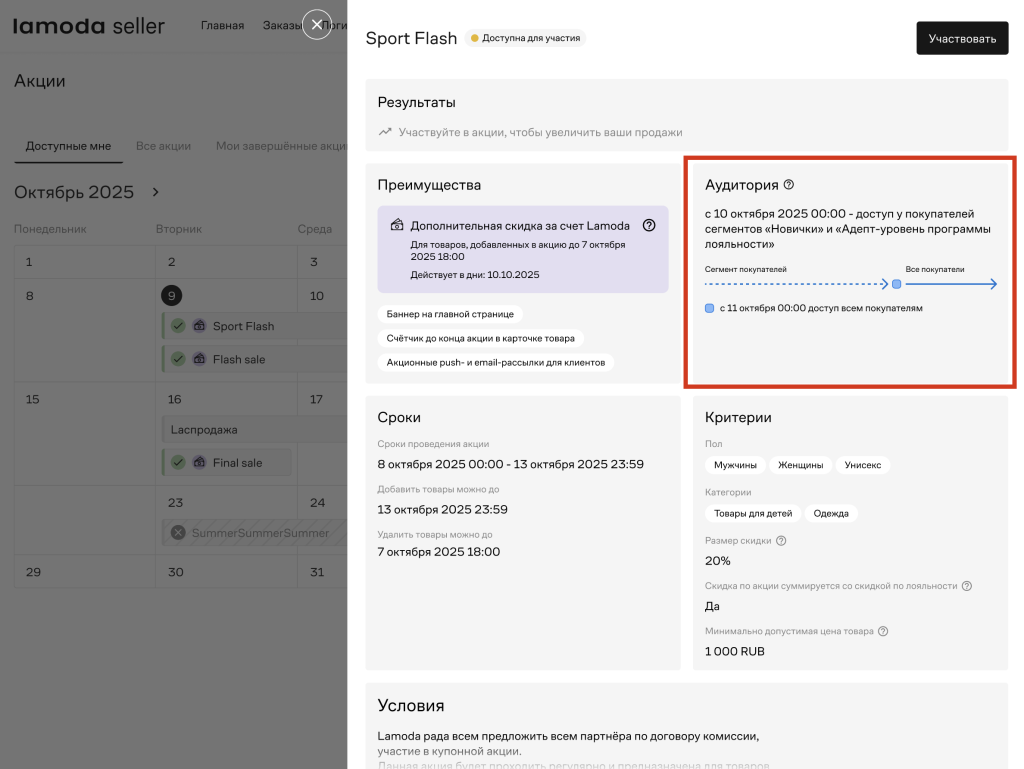This screenshot has height=769, width=1024.
Task: Click cancelled icon on SummerSummerSummer event
Action: [178, 533]
